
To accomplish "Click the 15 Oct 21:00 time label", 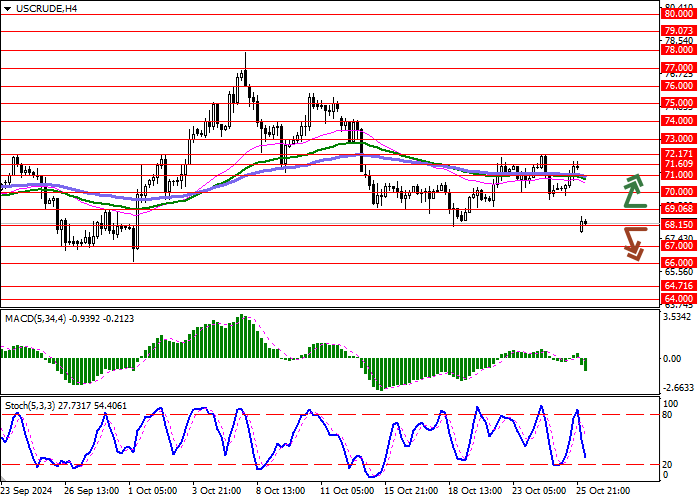I will click(x=412, y=491).
